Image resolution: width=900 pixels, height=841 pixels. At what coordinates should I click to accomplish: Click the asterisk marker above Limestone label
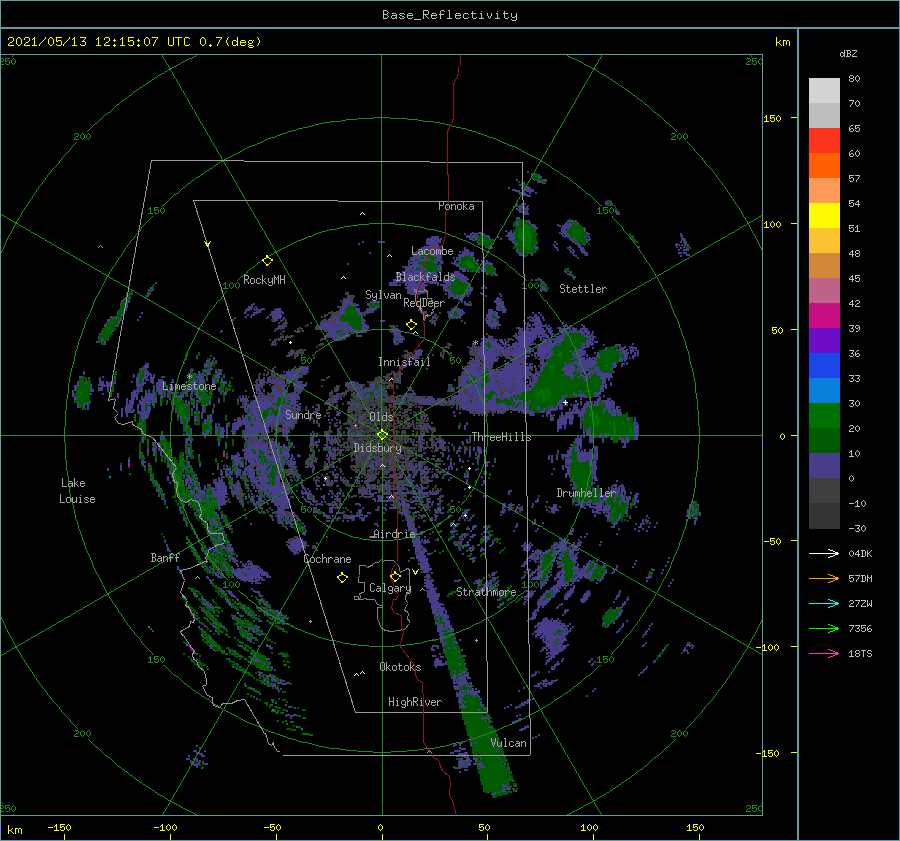coord(189,377)
